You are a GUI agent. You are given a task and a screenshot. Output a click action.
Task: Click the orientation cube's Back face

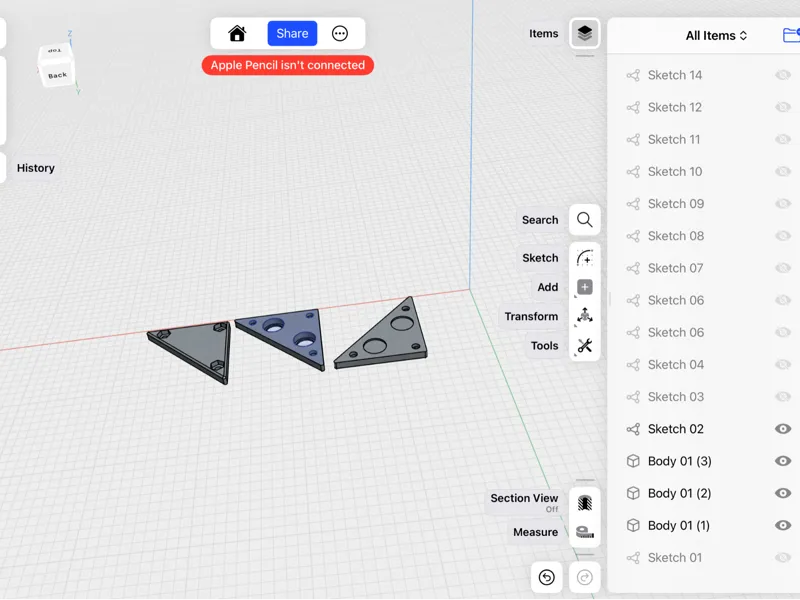pyautogui.click(x=57, y=76)
